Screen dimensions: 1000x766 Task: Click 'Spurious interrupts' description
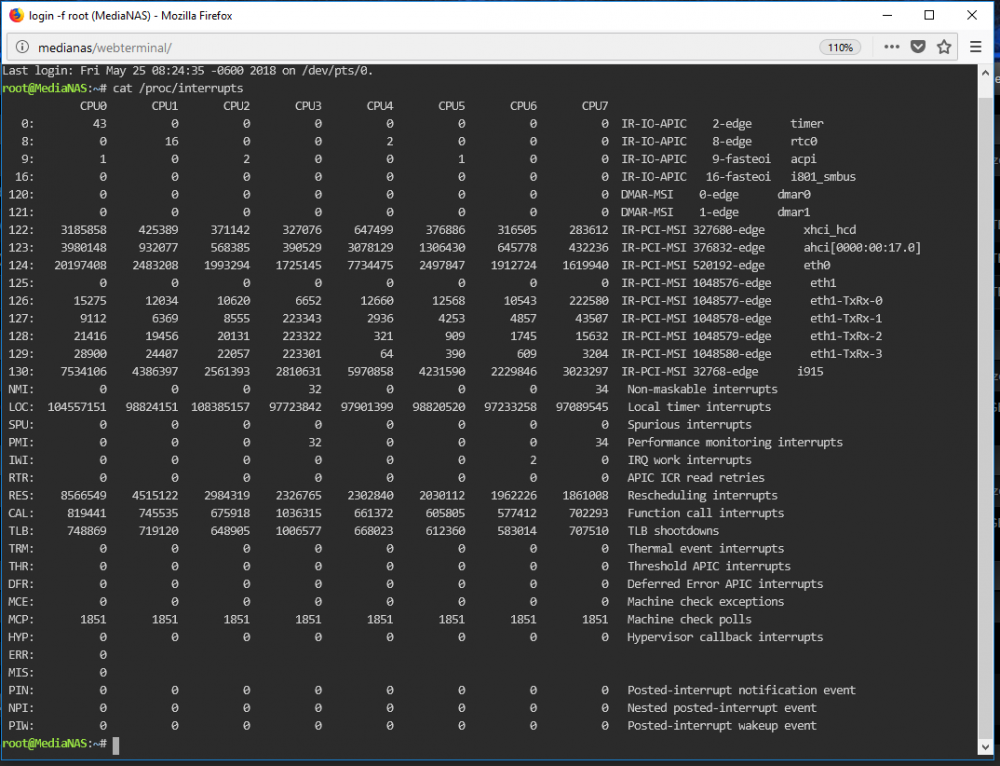689,425
